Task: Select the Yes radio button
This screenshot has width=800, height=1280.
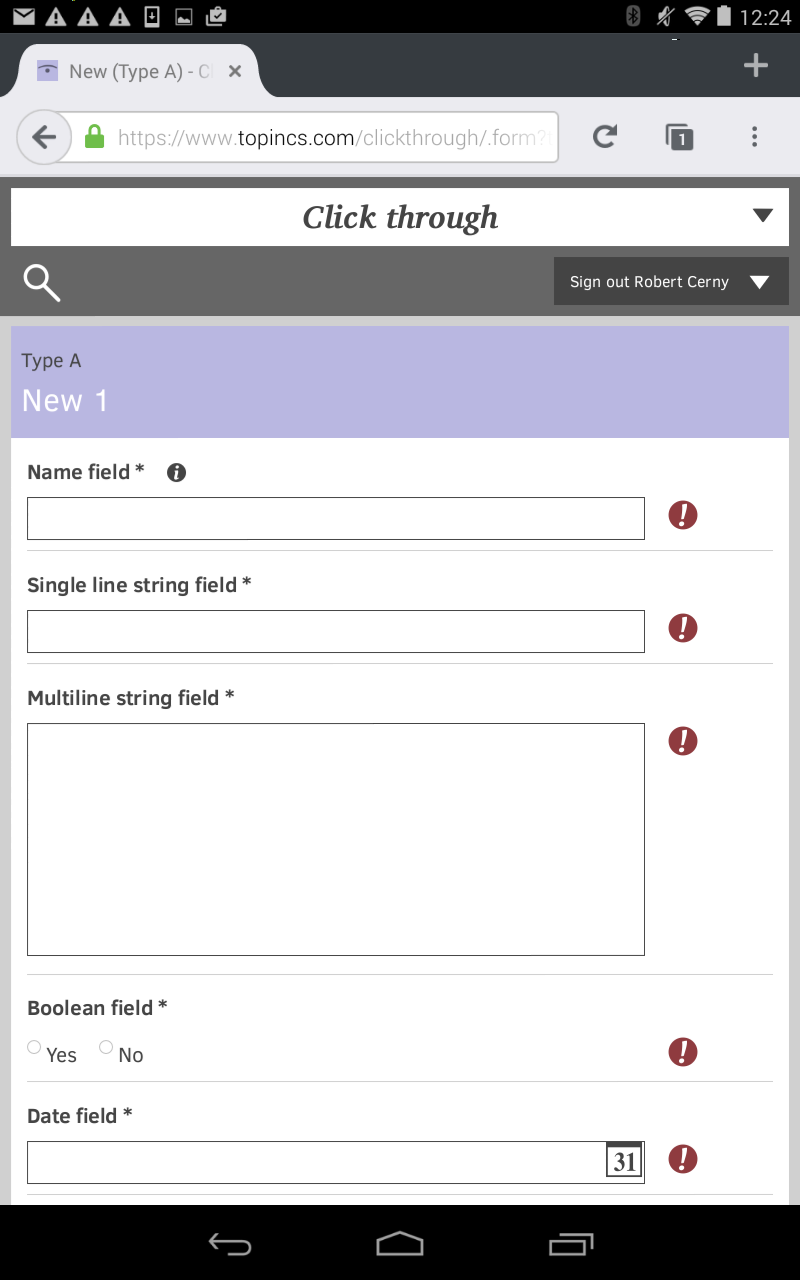Action: coord(35,1048)
